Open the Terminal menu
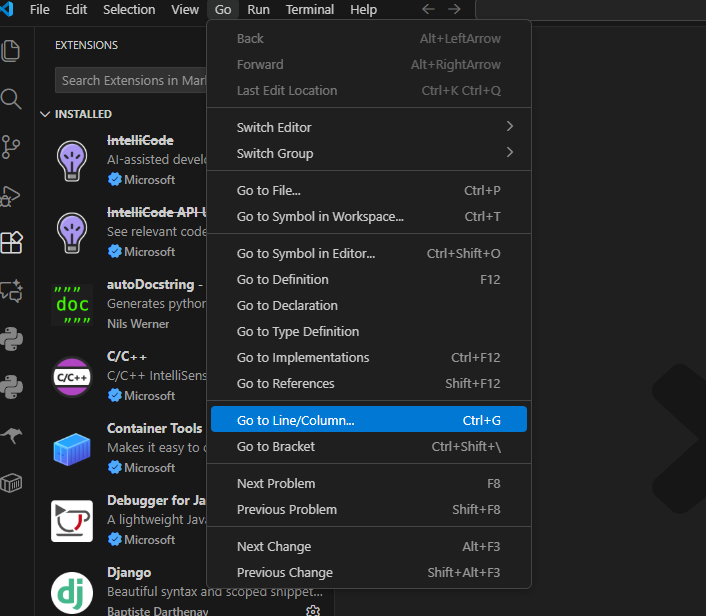Viewport: 706px width, 616px height. coord(310,9)
